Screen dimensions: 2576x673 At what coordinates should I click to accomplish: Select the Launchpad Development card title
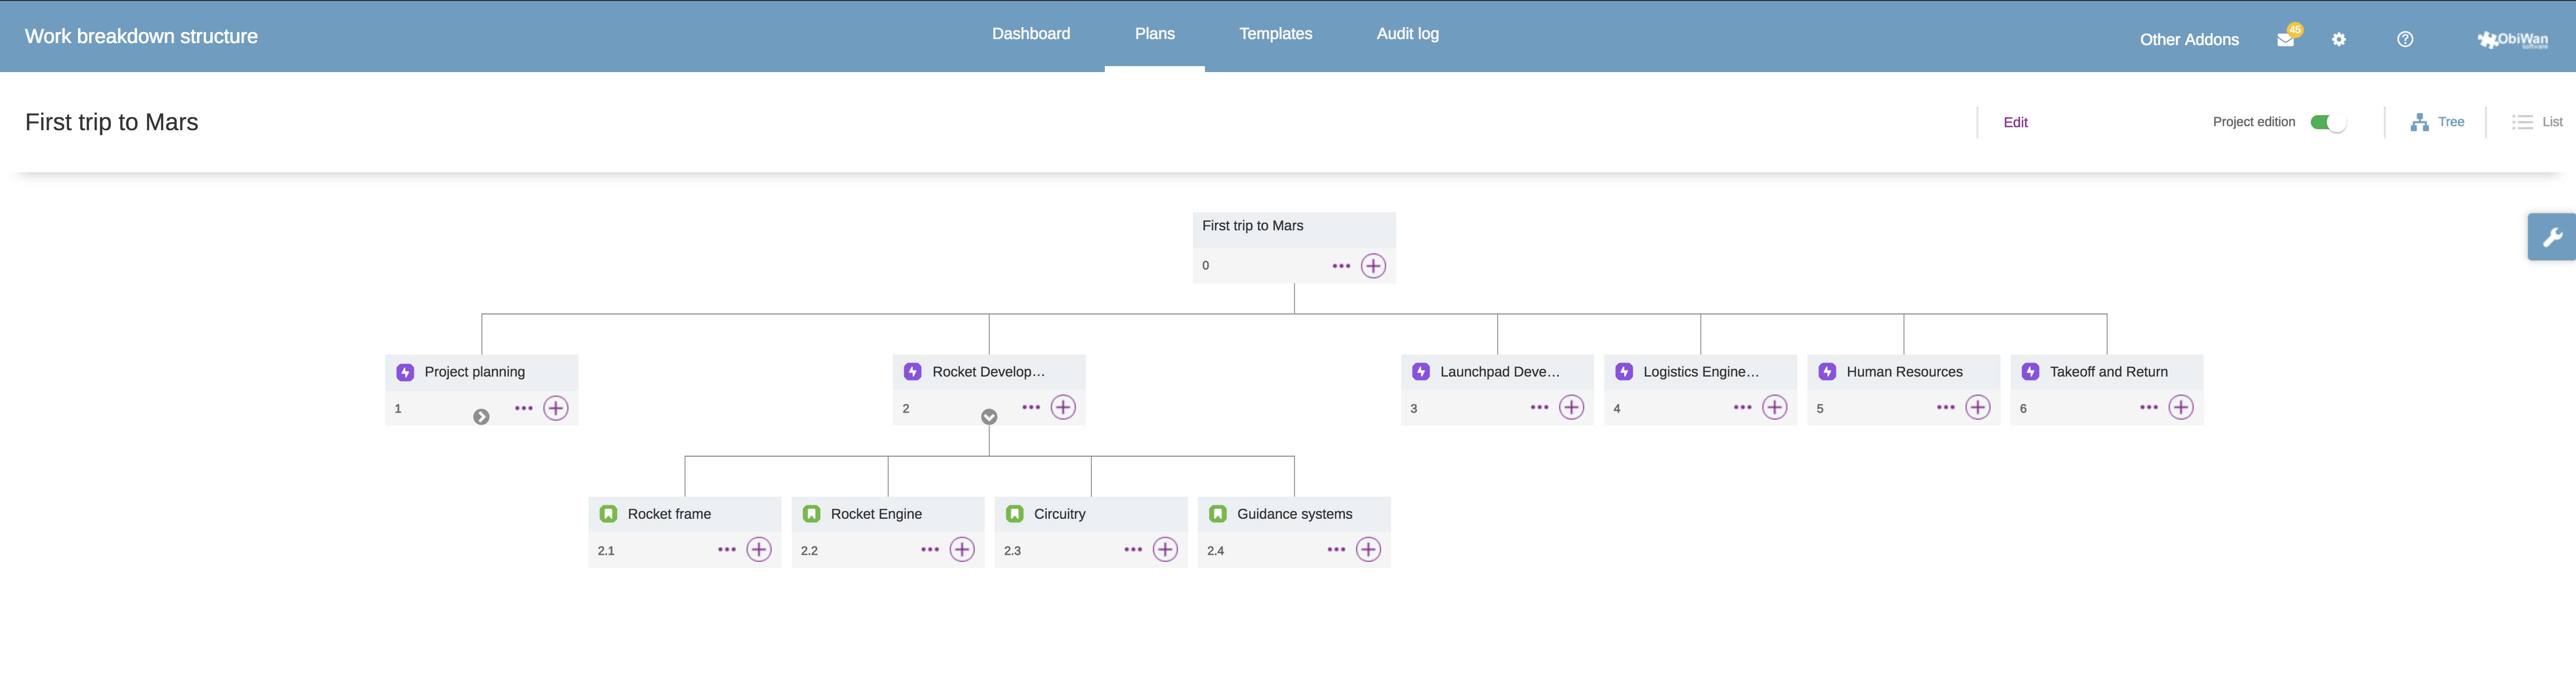tap(1499, 372)
